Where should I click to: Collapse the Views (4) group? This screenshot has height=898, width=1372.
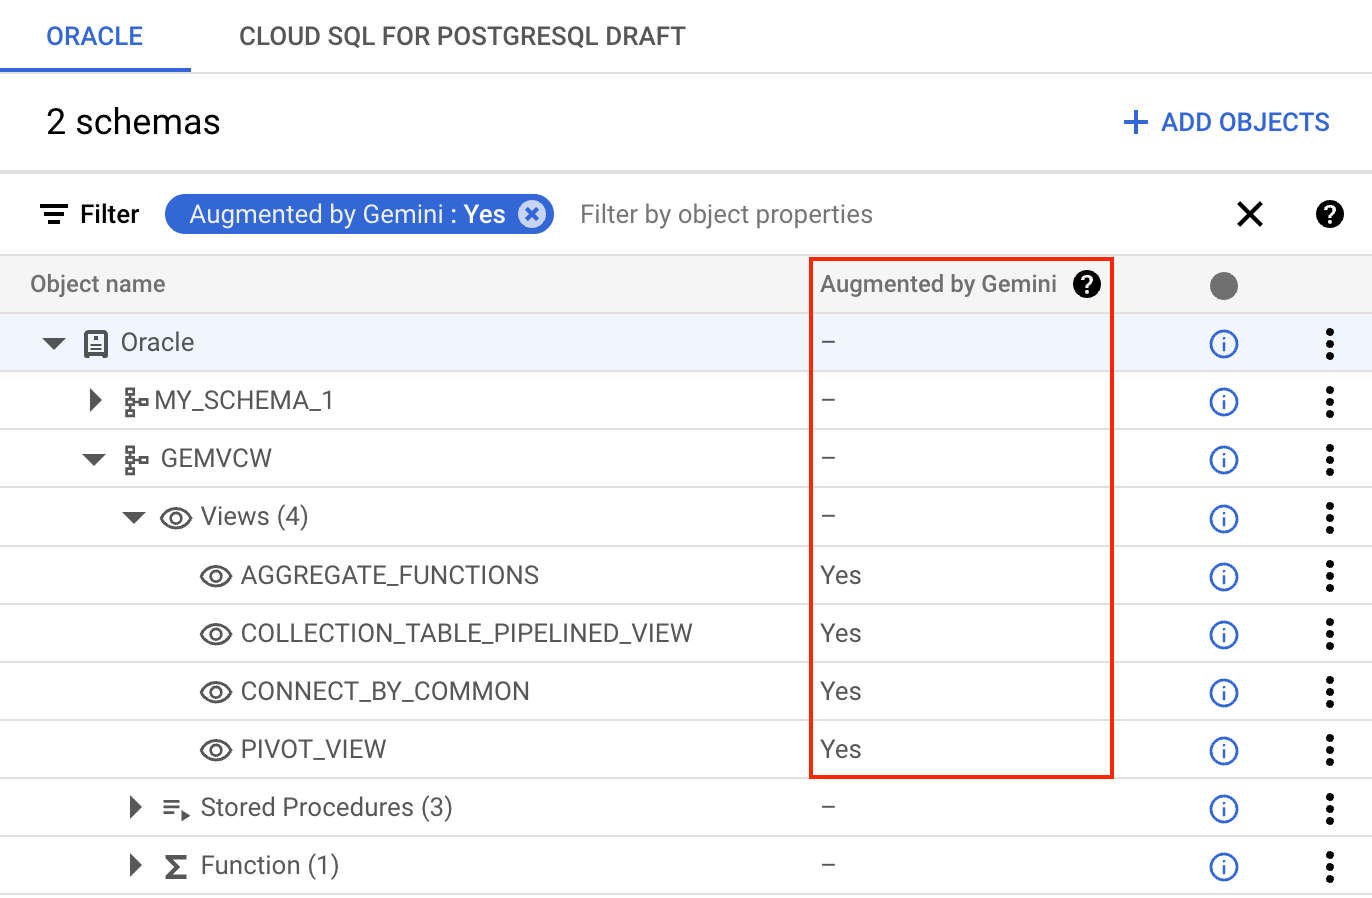tap(133, 517)
